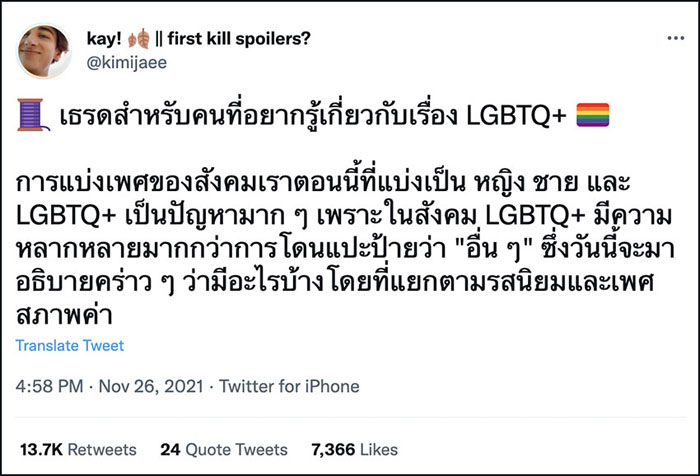The width and height of the screenshot is (700, 476).
Task: Visit the @kimijaee handle link
Action: coord(127,63)
